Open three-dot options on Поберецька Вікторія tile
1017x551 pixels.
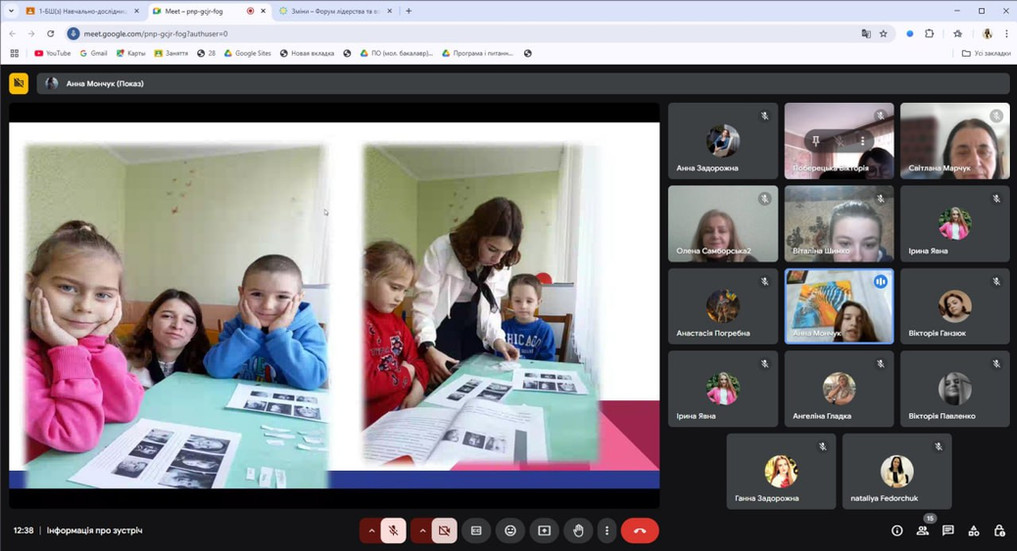862,141
